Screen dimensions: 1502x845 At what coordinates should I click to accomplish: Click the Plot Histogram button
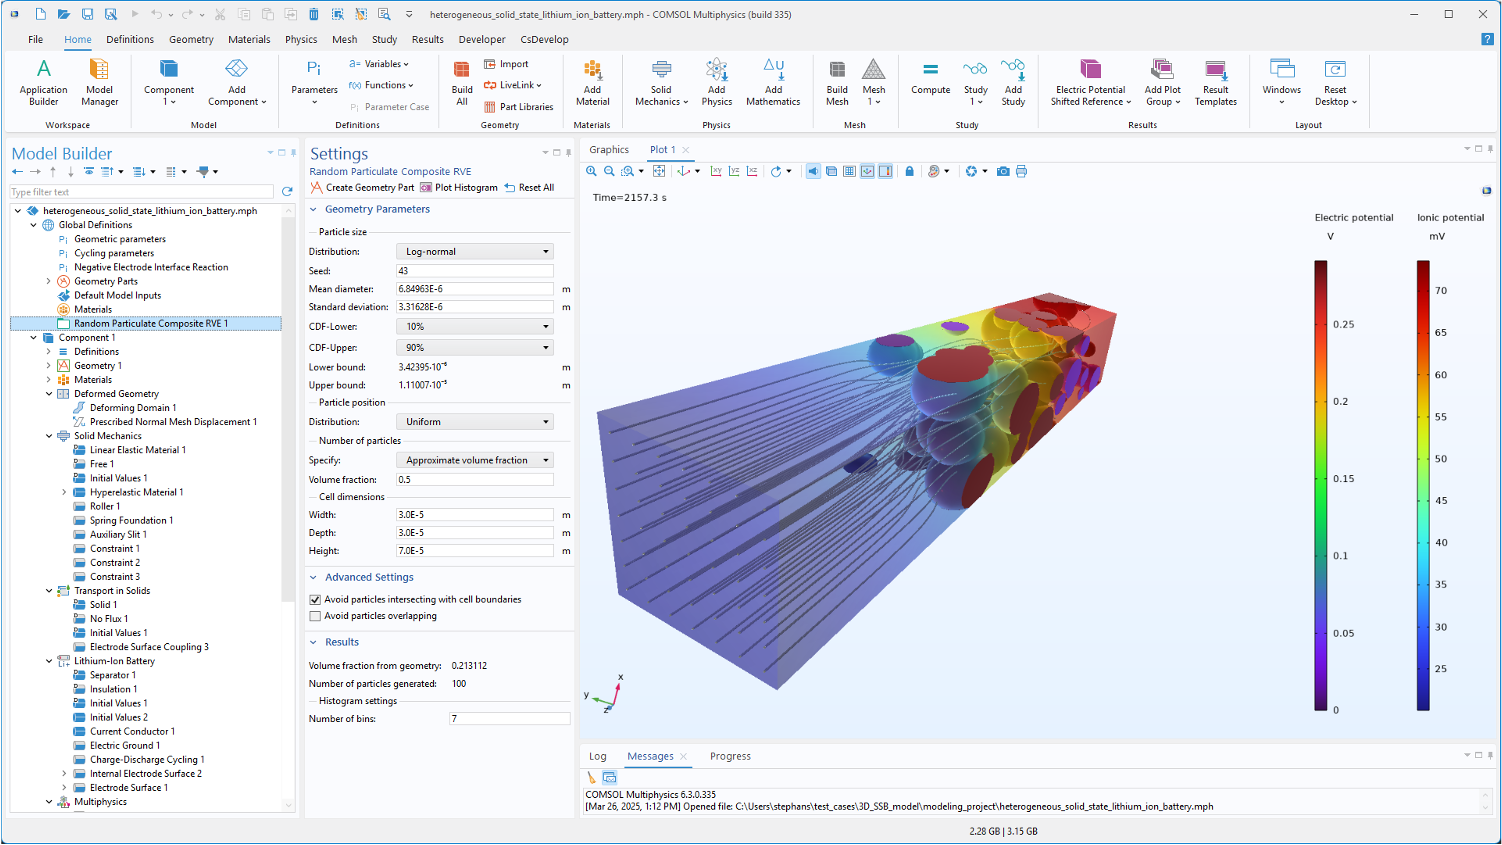click(x=459, y=188)
